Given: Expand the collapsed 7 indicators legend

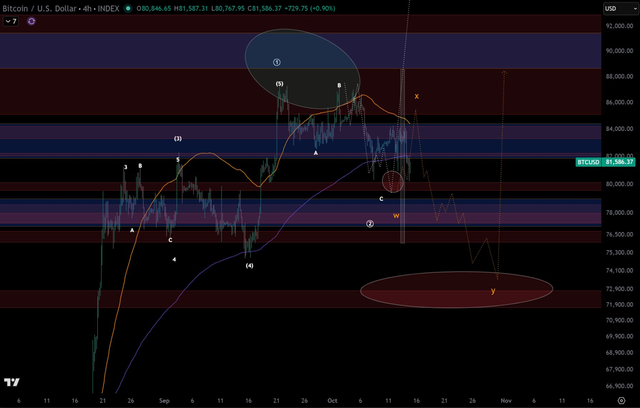Looking at the screenshot, I should (11, 21).
